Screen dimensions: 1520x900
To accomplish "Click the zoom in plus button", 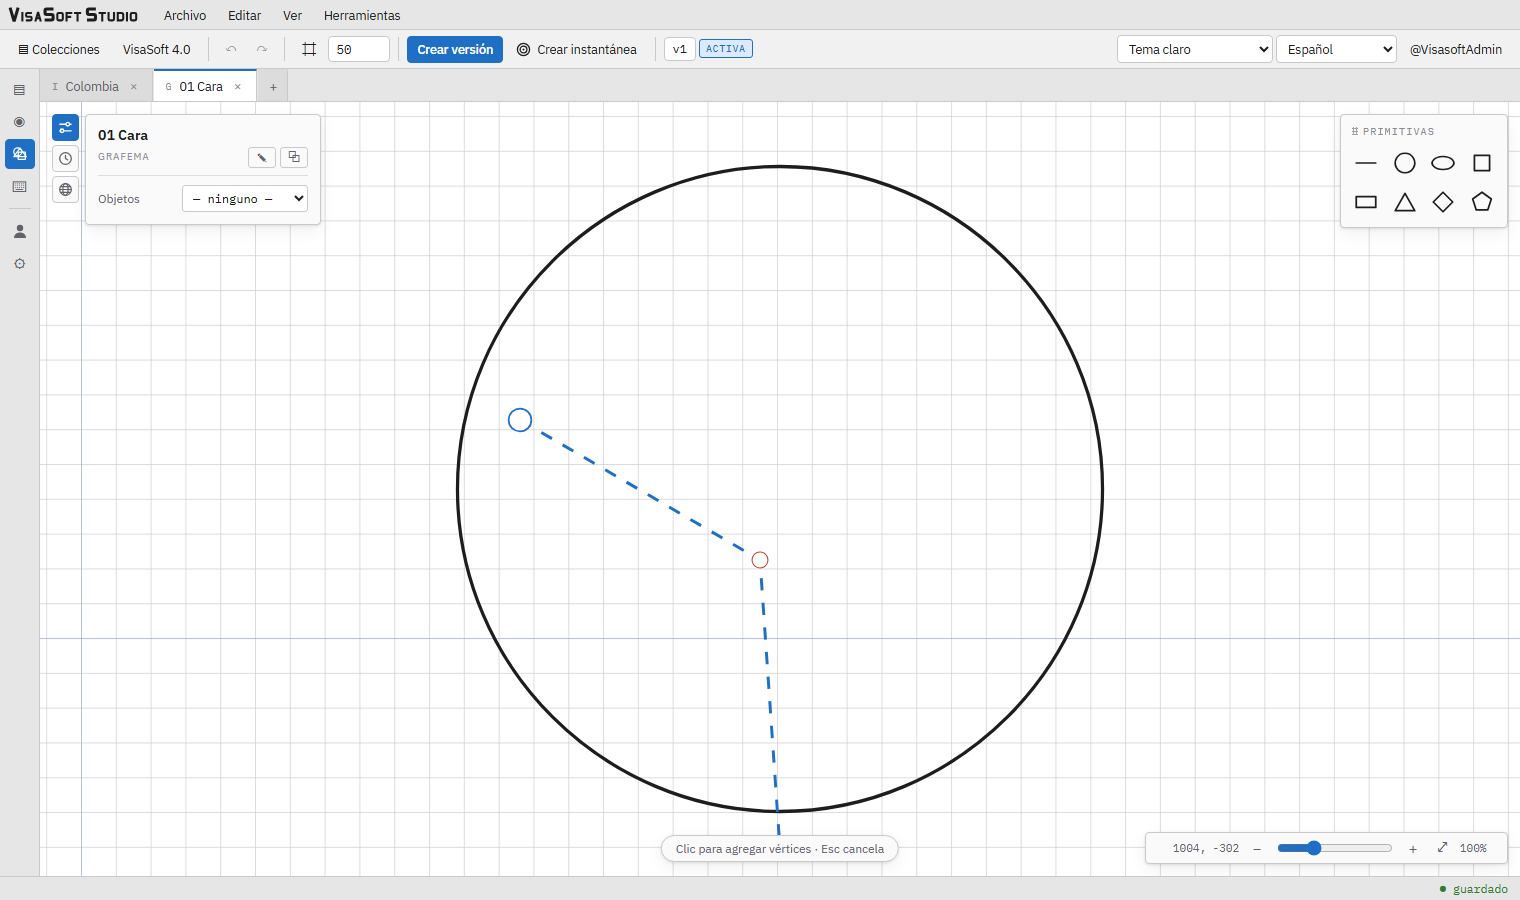I will 1413,849.
